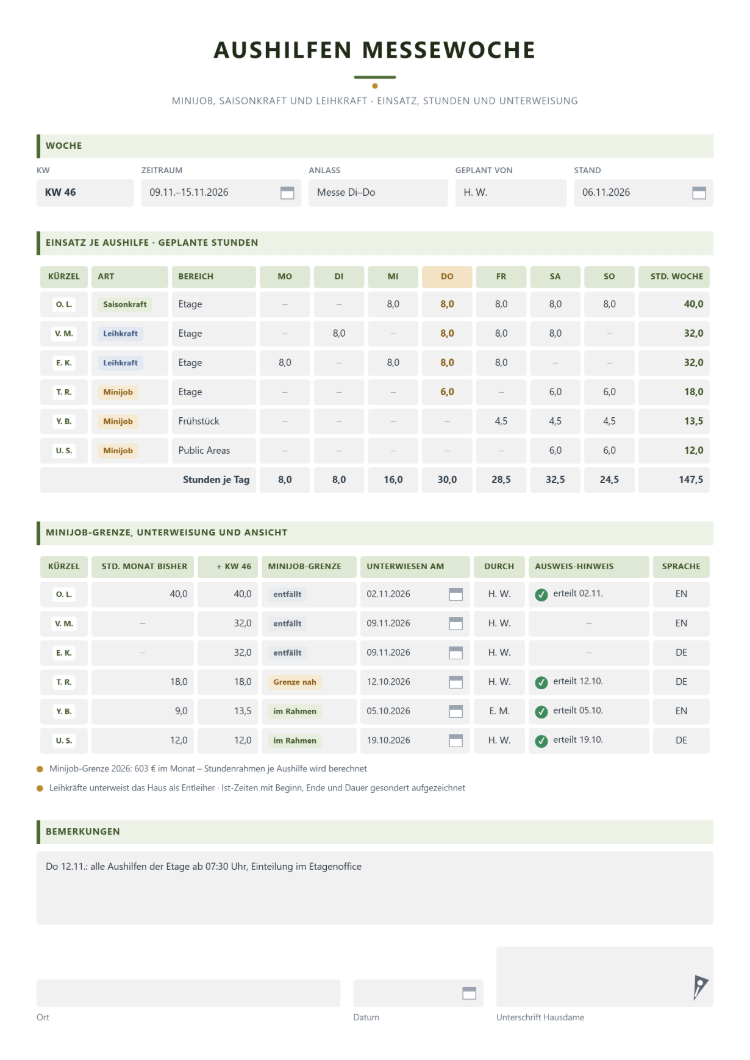Click the Frühstück cell for Y. B.
750x1060 pixels.
(x=214, y=421)
